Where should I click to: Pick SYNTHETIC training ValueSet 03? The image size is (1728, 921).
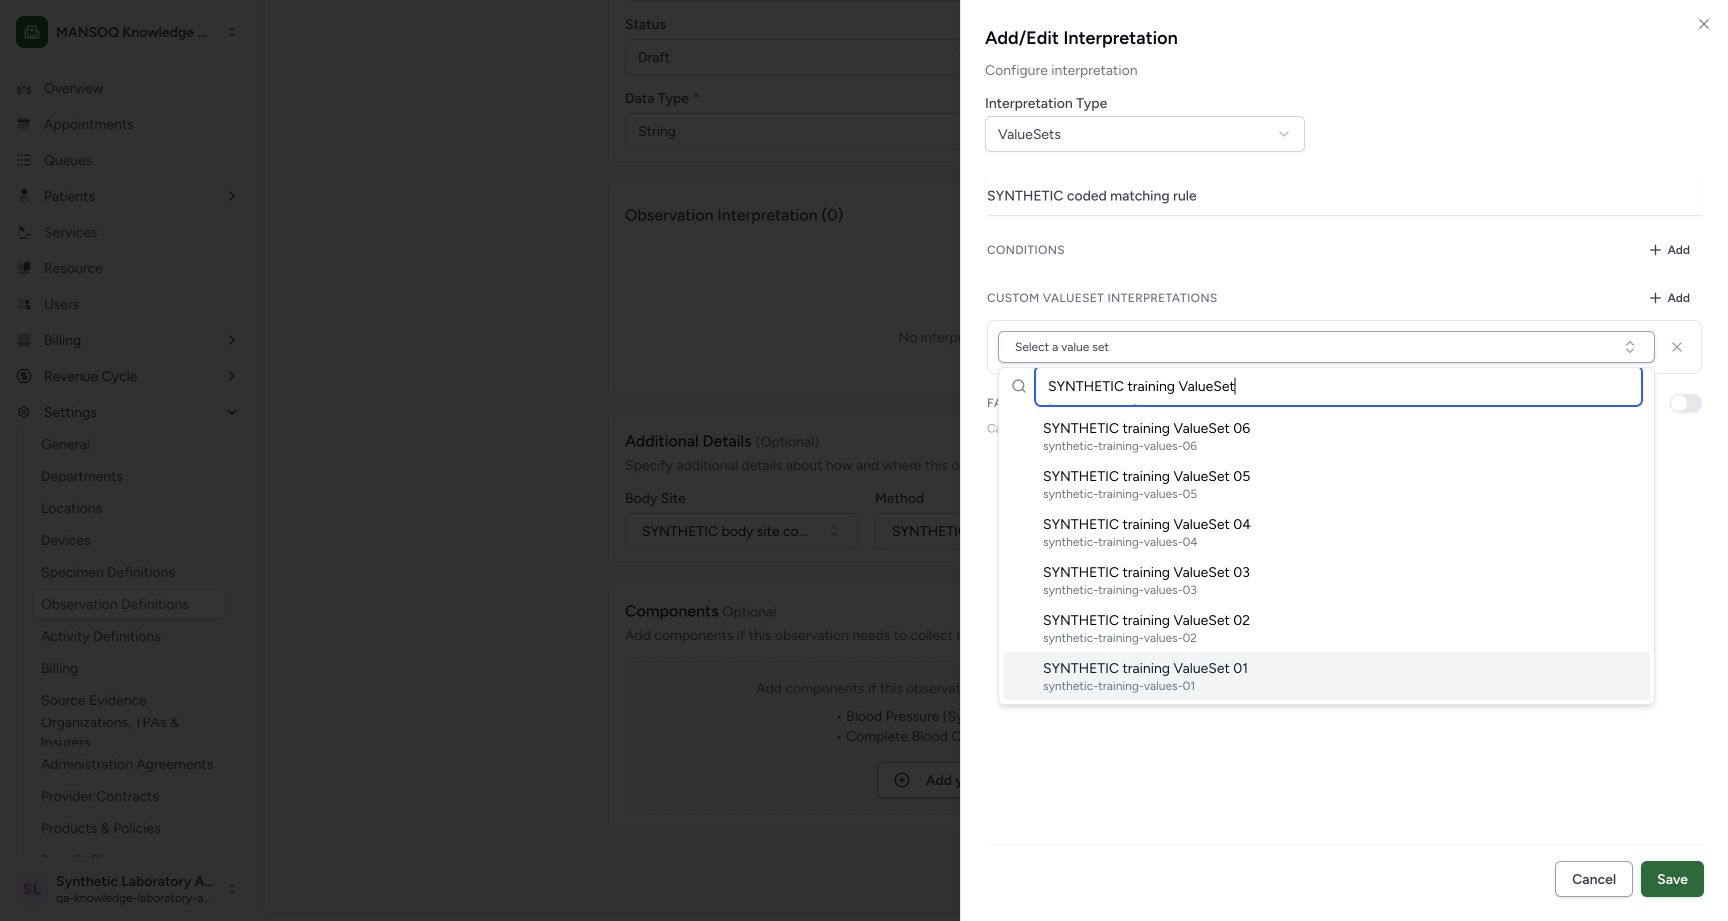(1326, 580)
